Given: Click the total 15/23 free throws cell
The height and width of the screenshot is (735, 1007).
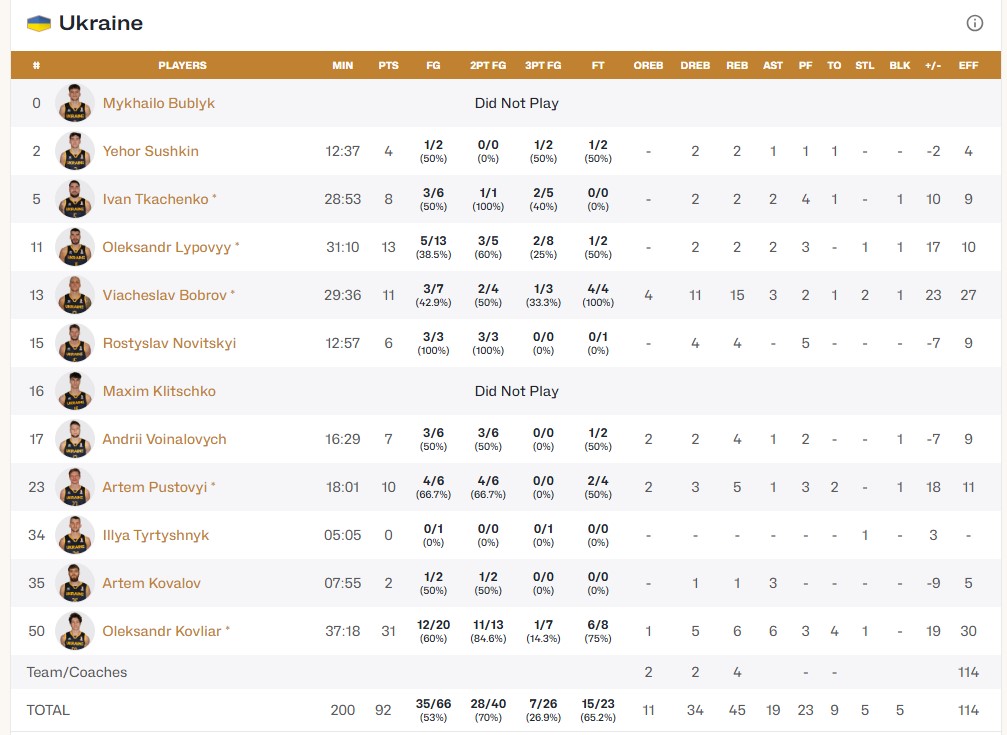Looking at the screenshot, I should [598, 710].
